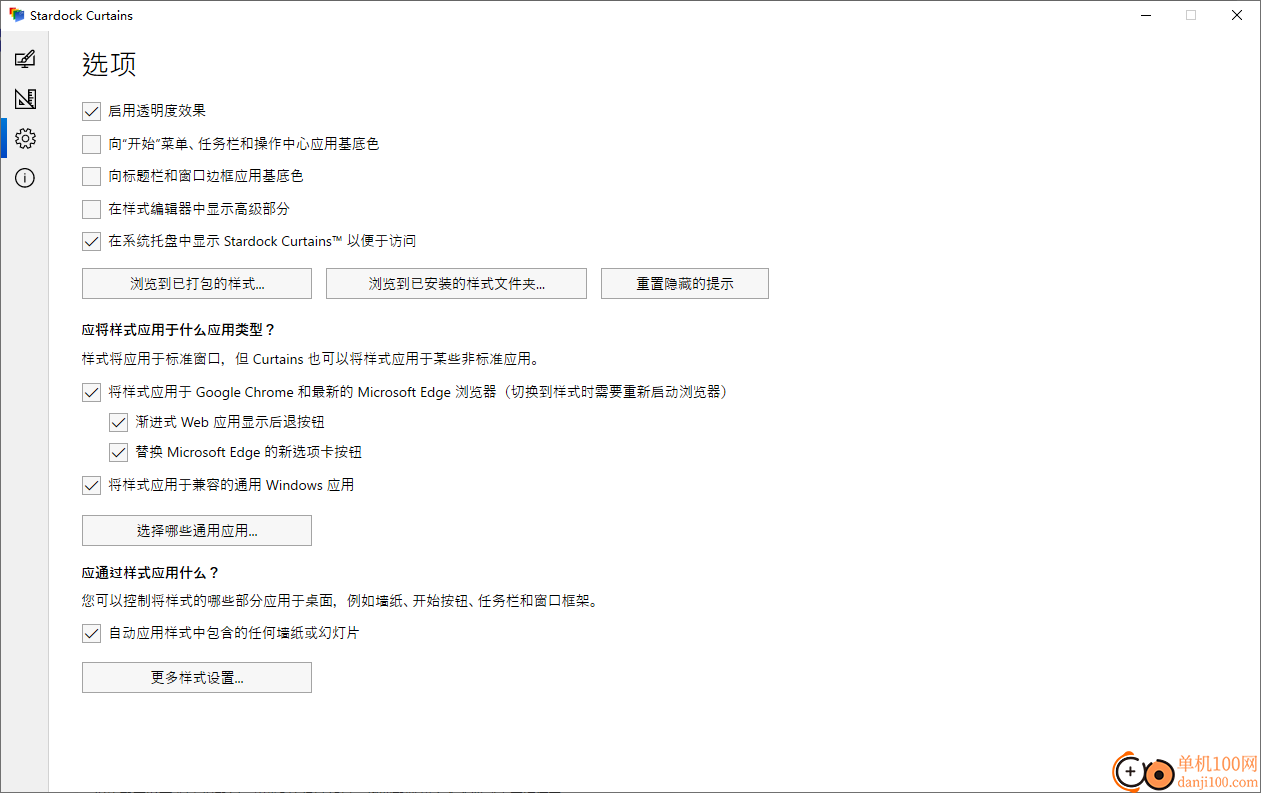Click the 选项 page heading
The height and width of the screenshot is (793, 1261).
109,64
